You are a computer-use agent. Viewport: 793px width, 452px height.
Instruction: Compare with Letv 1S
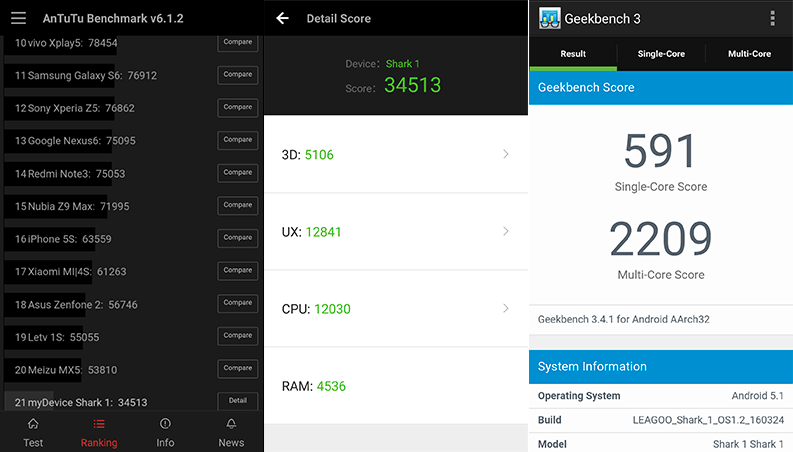tap(238, 336)
